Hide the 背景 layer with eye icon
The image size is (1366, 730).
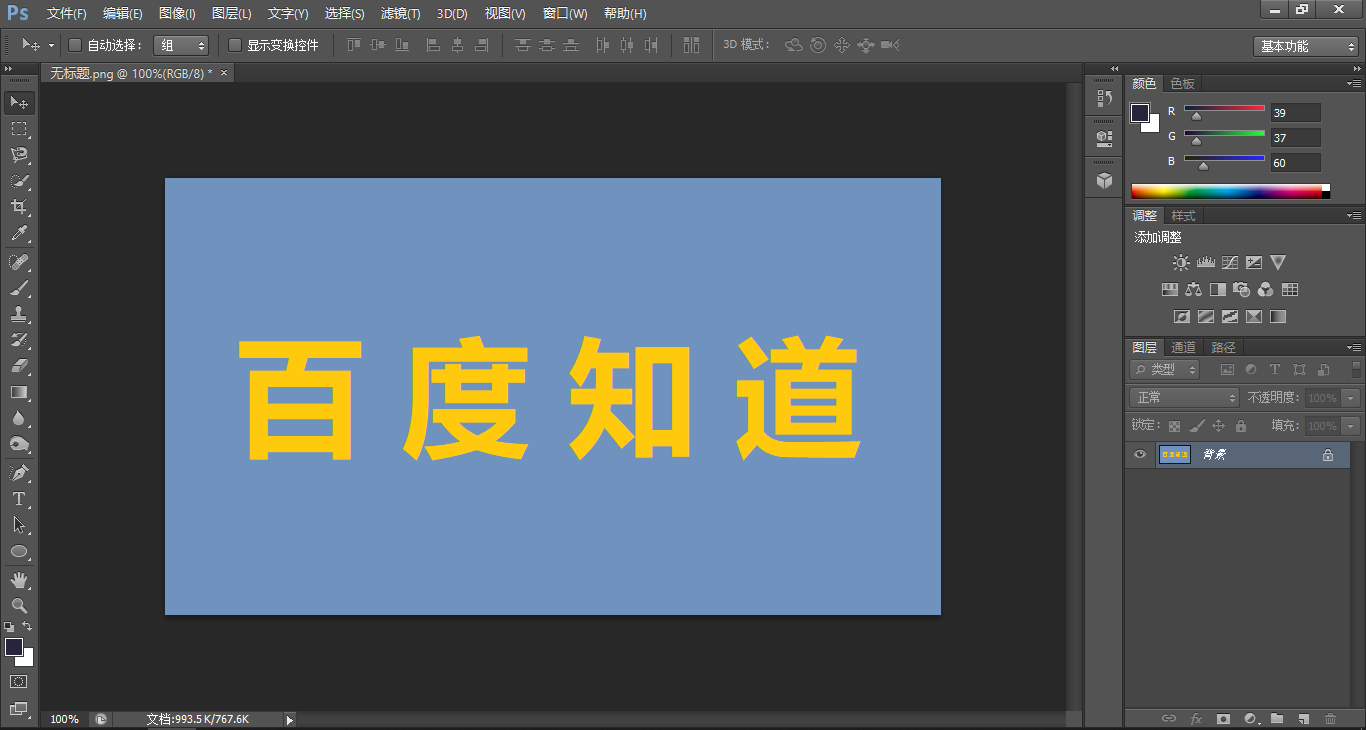click(x=1139, y=455)
